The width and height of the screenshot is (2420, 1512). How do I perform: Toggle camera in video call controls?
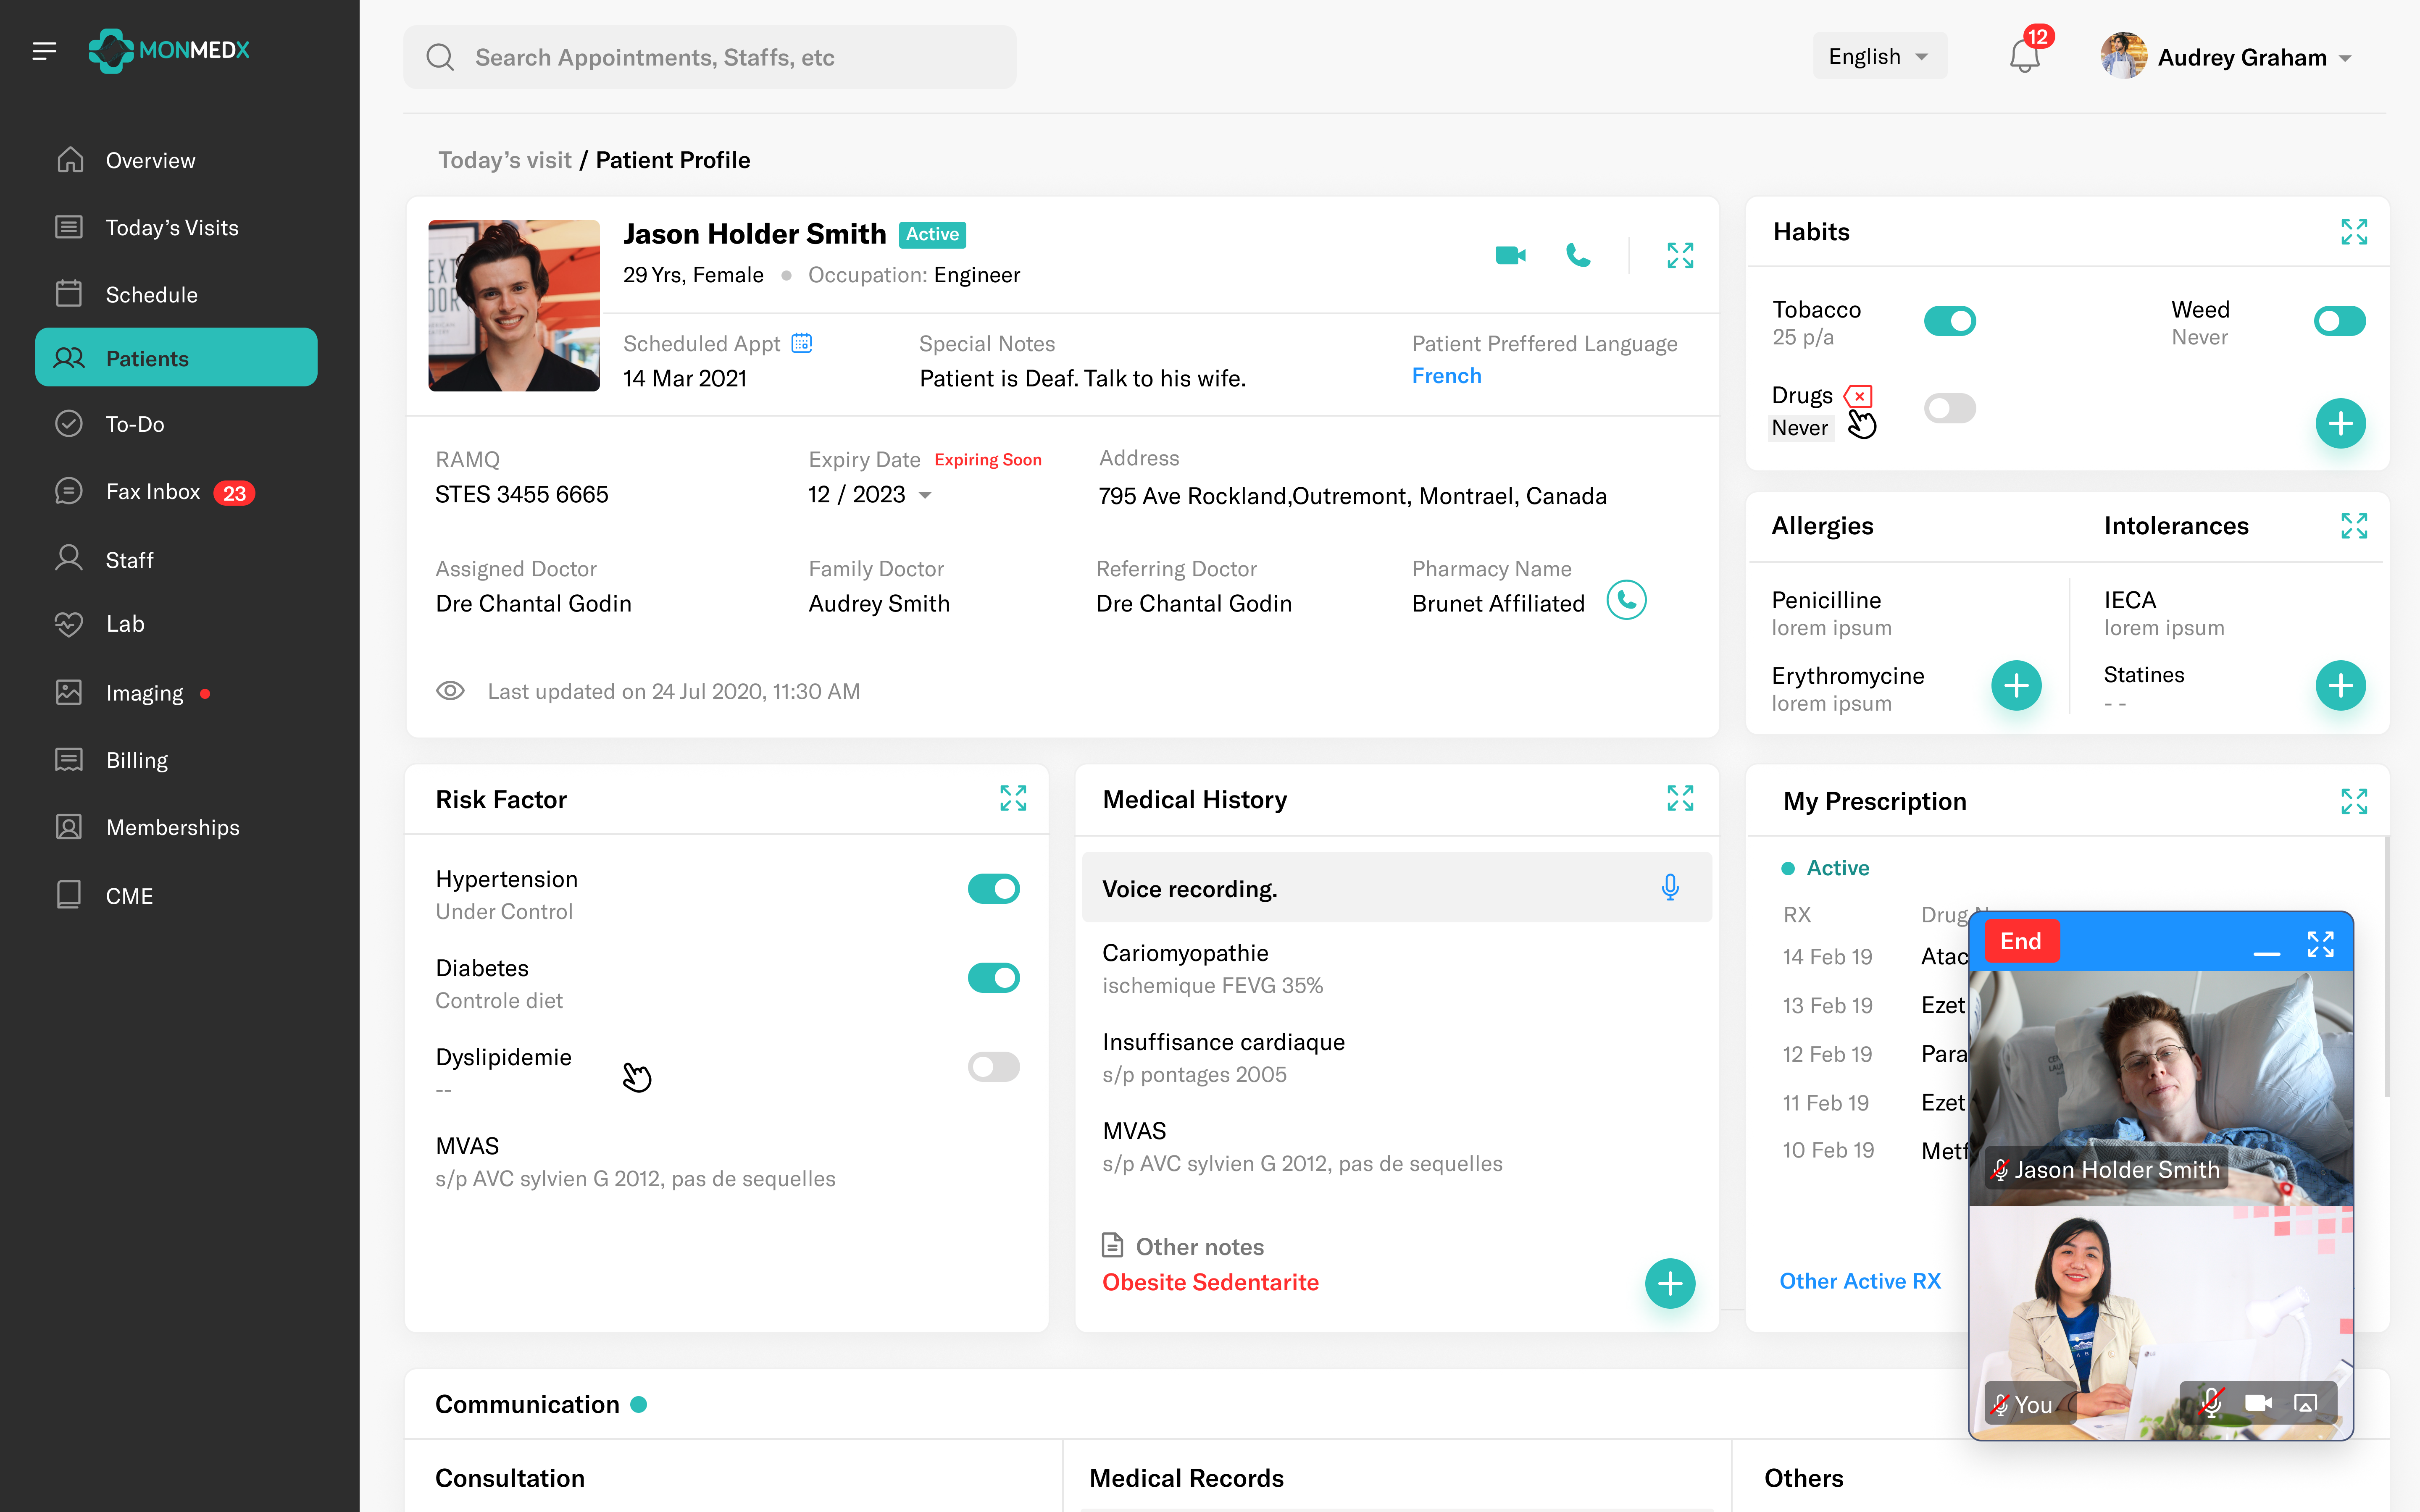click(x=2258, y=1403)
